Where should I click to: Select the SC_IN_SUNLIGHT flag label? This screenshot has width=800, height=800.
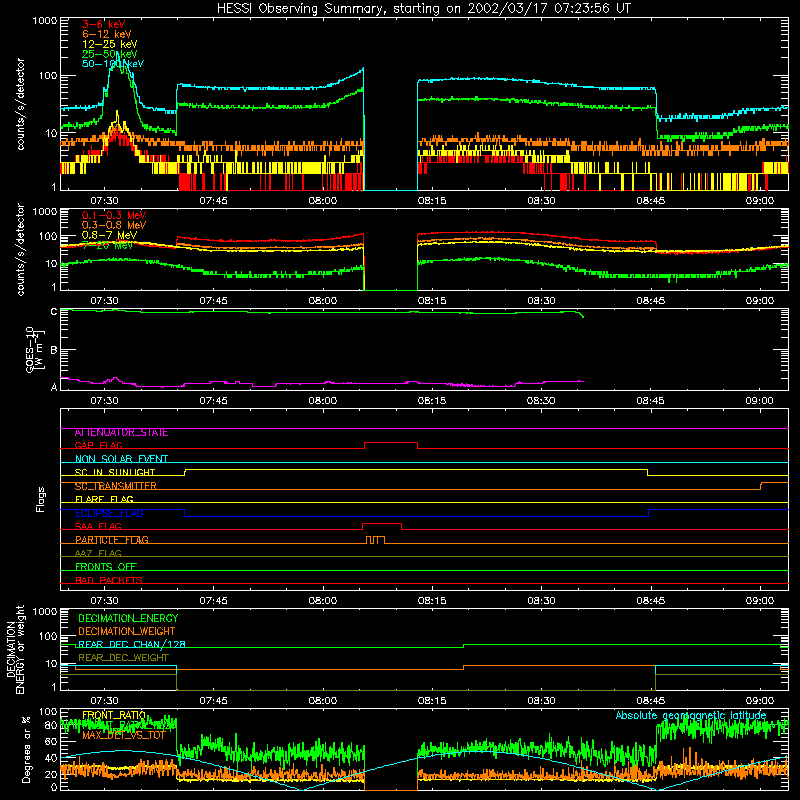(x=115, y=472)
